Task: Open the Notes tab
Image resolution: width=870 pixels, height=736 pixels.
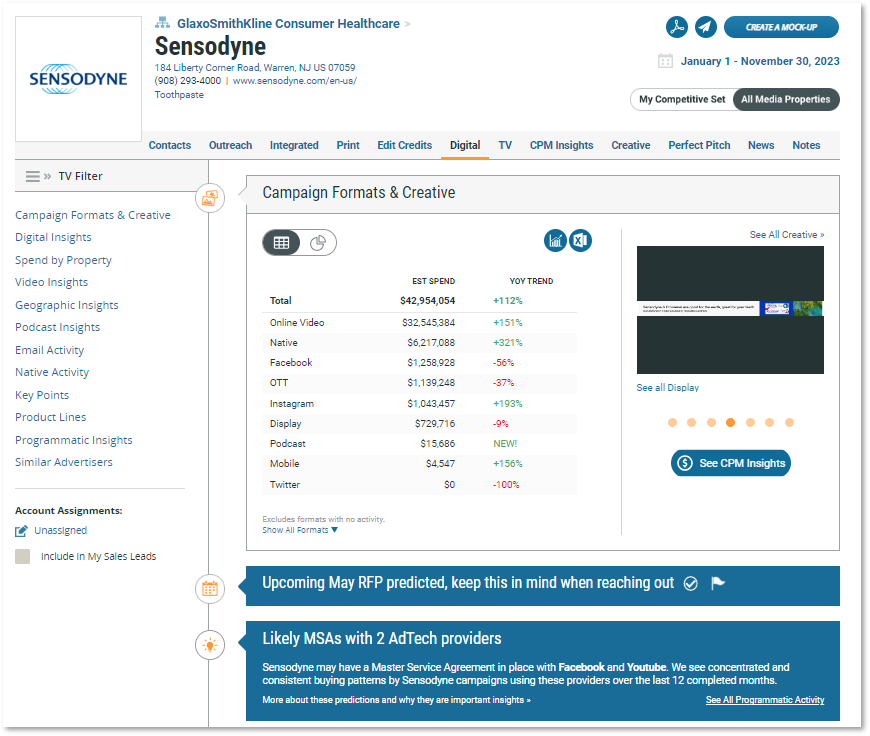Action: [806, 145]
